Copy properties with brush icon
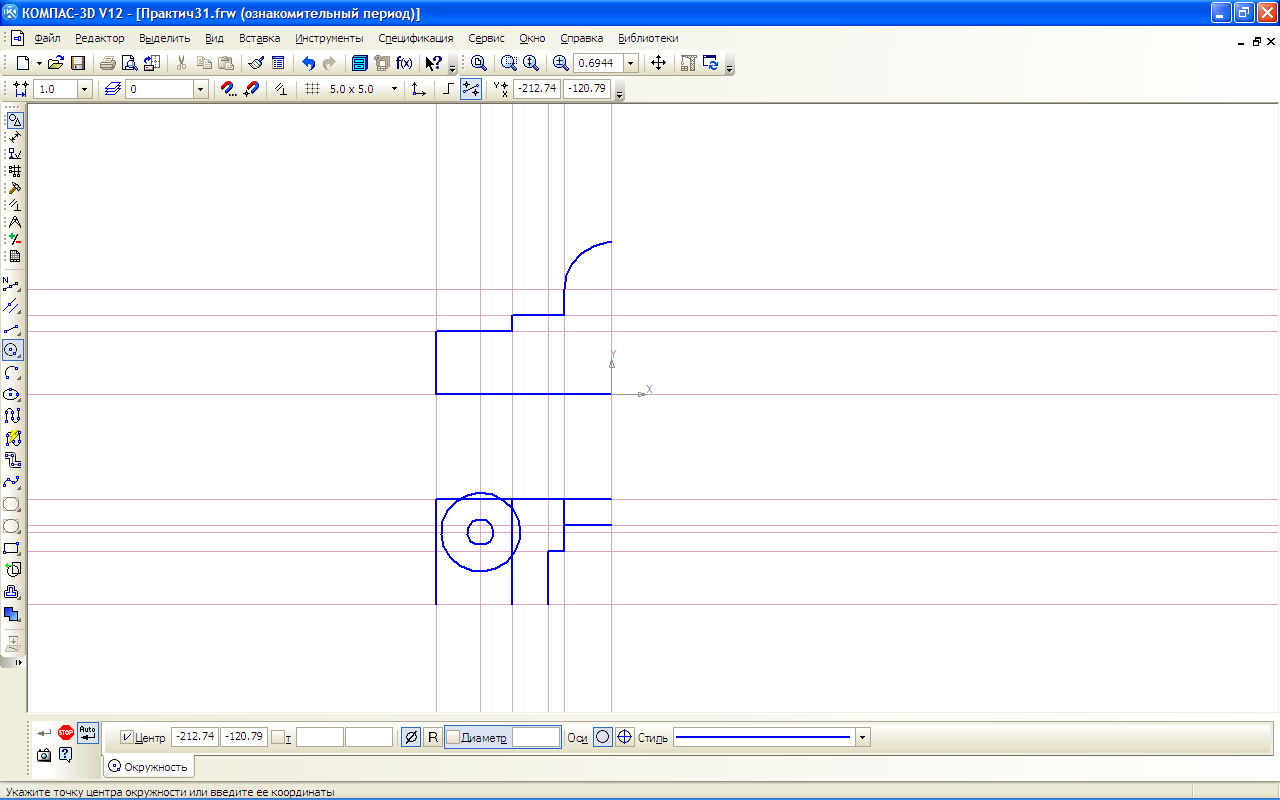Image resolution: width=1280 pixels, height=800 pixels. [256, 63]
